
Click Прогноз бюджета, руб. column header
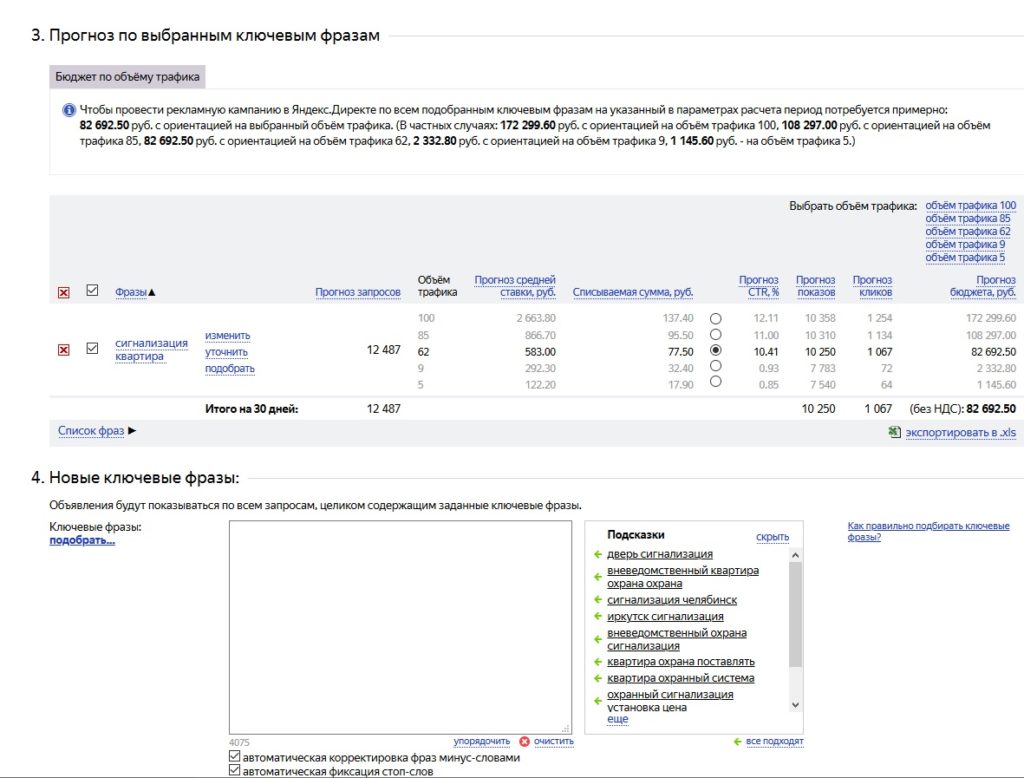[983, 286]
